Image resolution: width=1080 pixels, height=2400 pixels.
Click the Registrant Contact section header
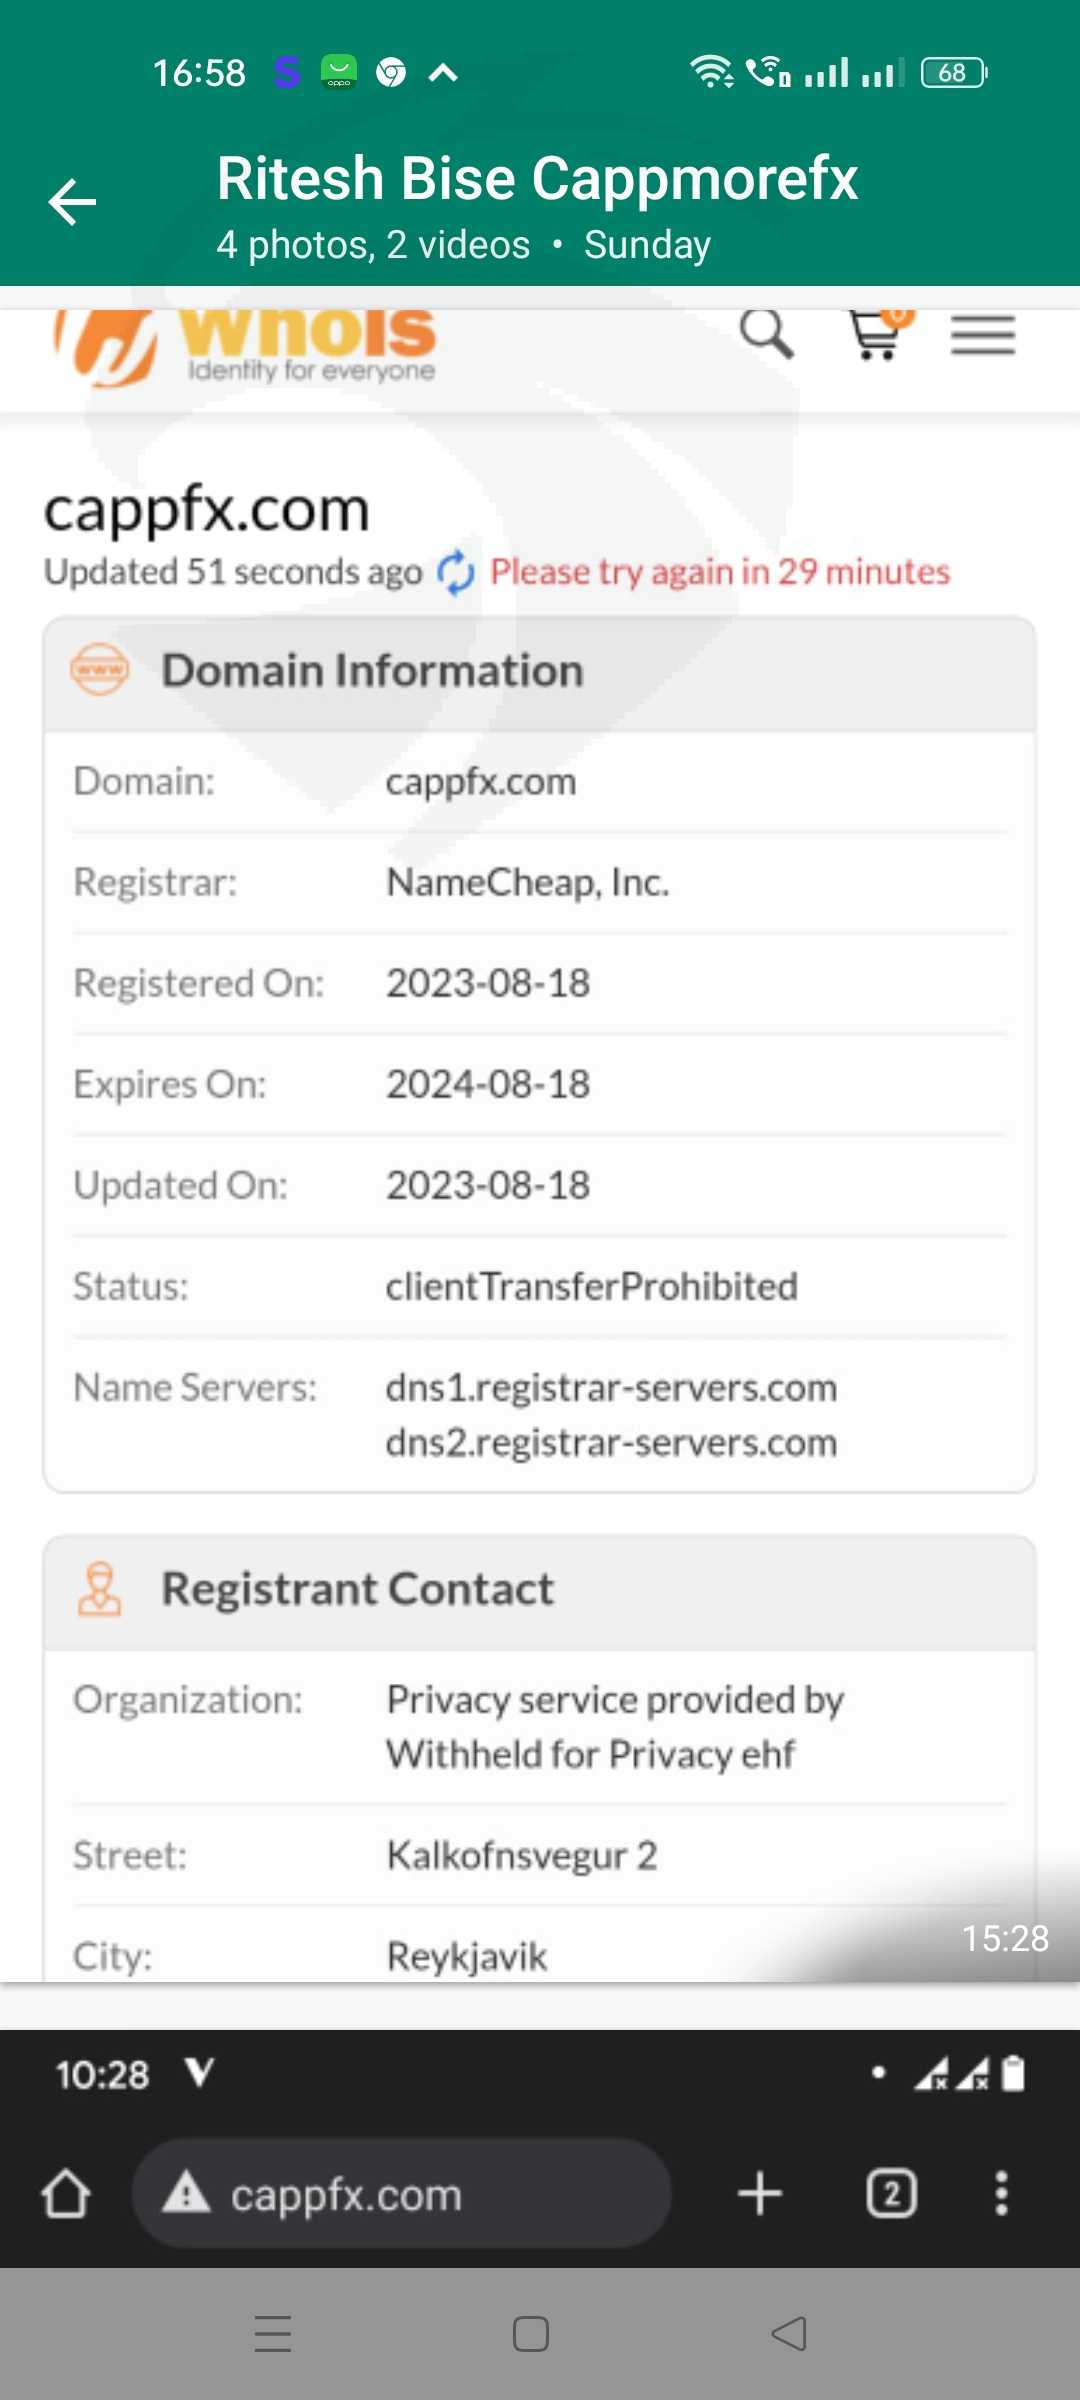(x=358, y=1589)
